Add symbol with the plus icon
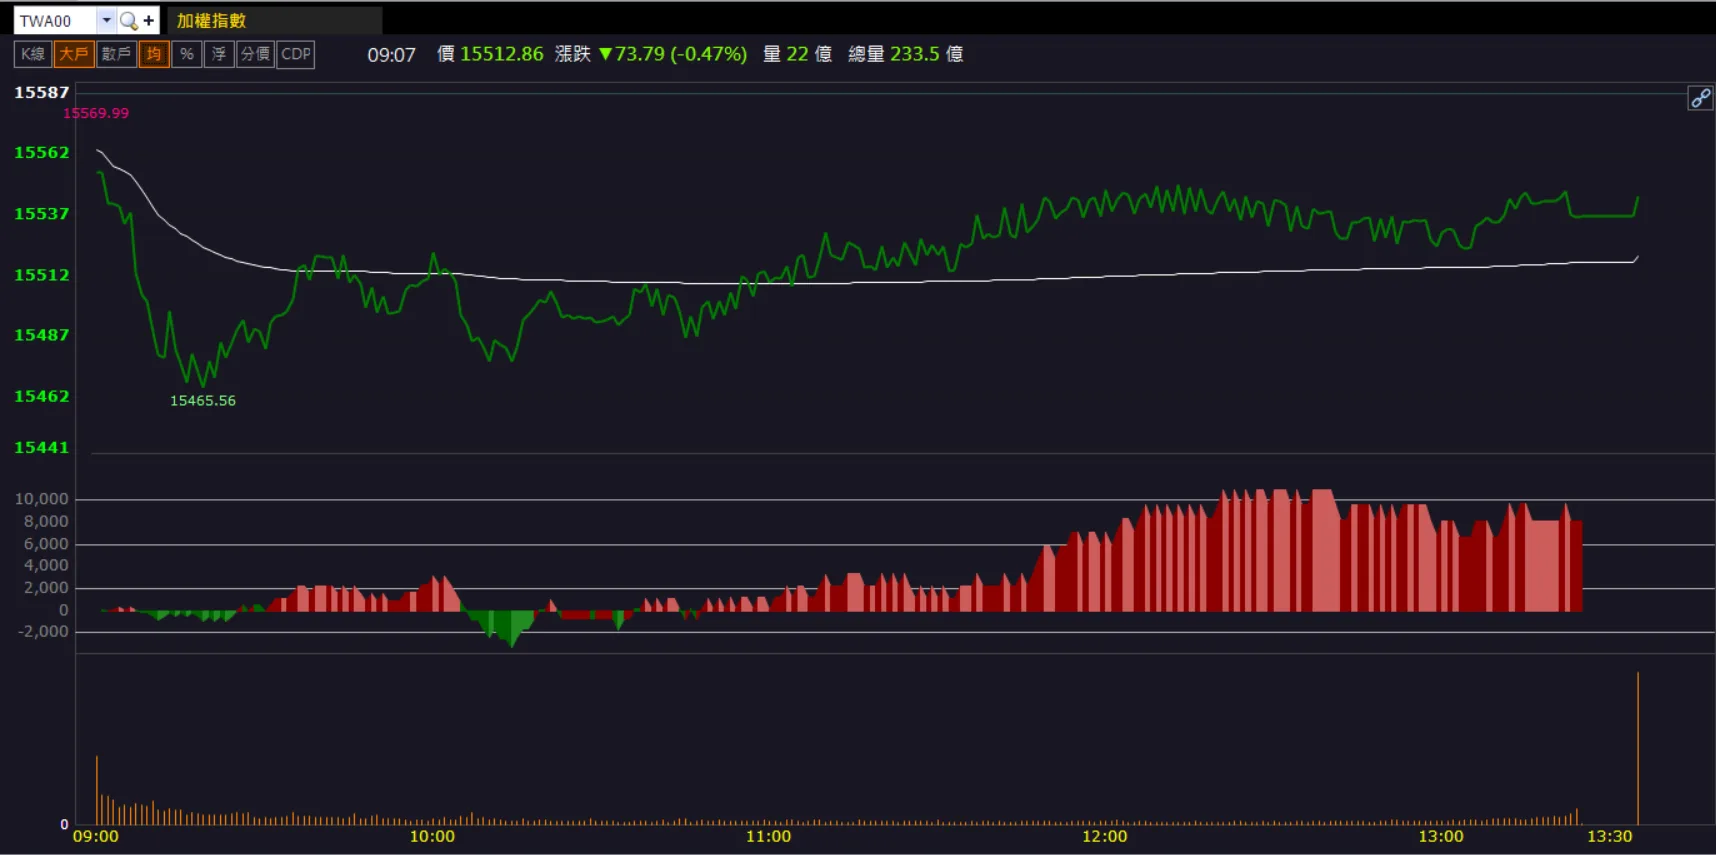The width and height of the screenshot is (1716, 855). 149,20
